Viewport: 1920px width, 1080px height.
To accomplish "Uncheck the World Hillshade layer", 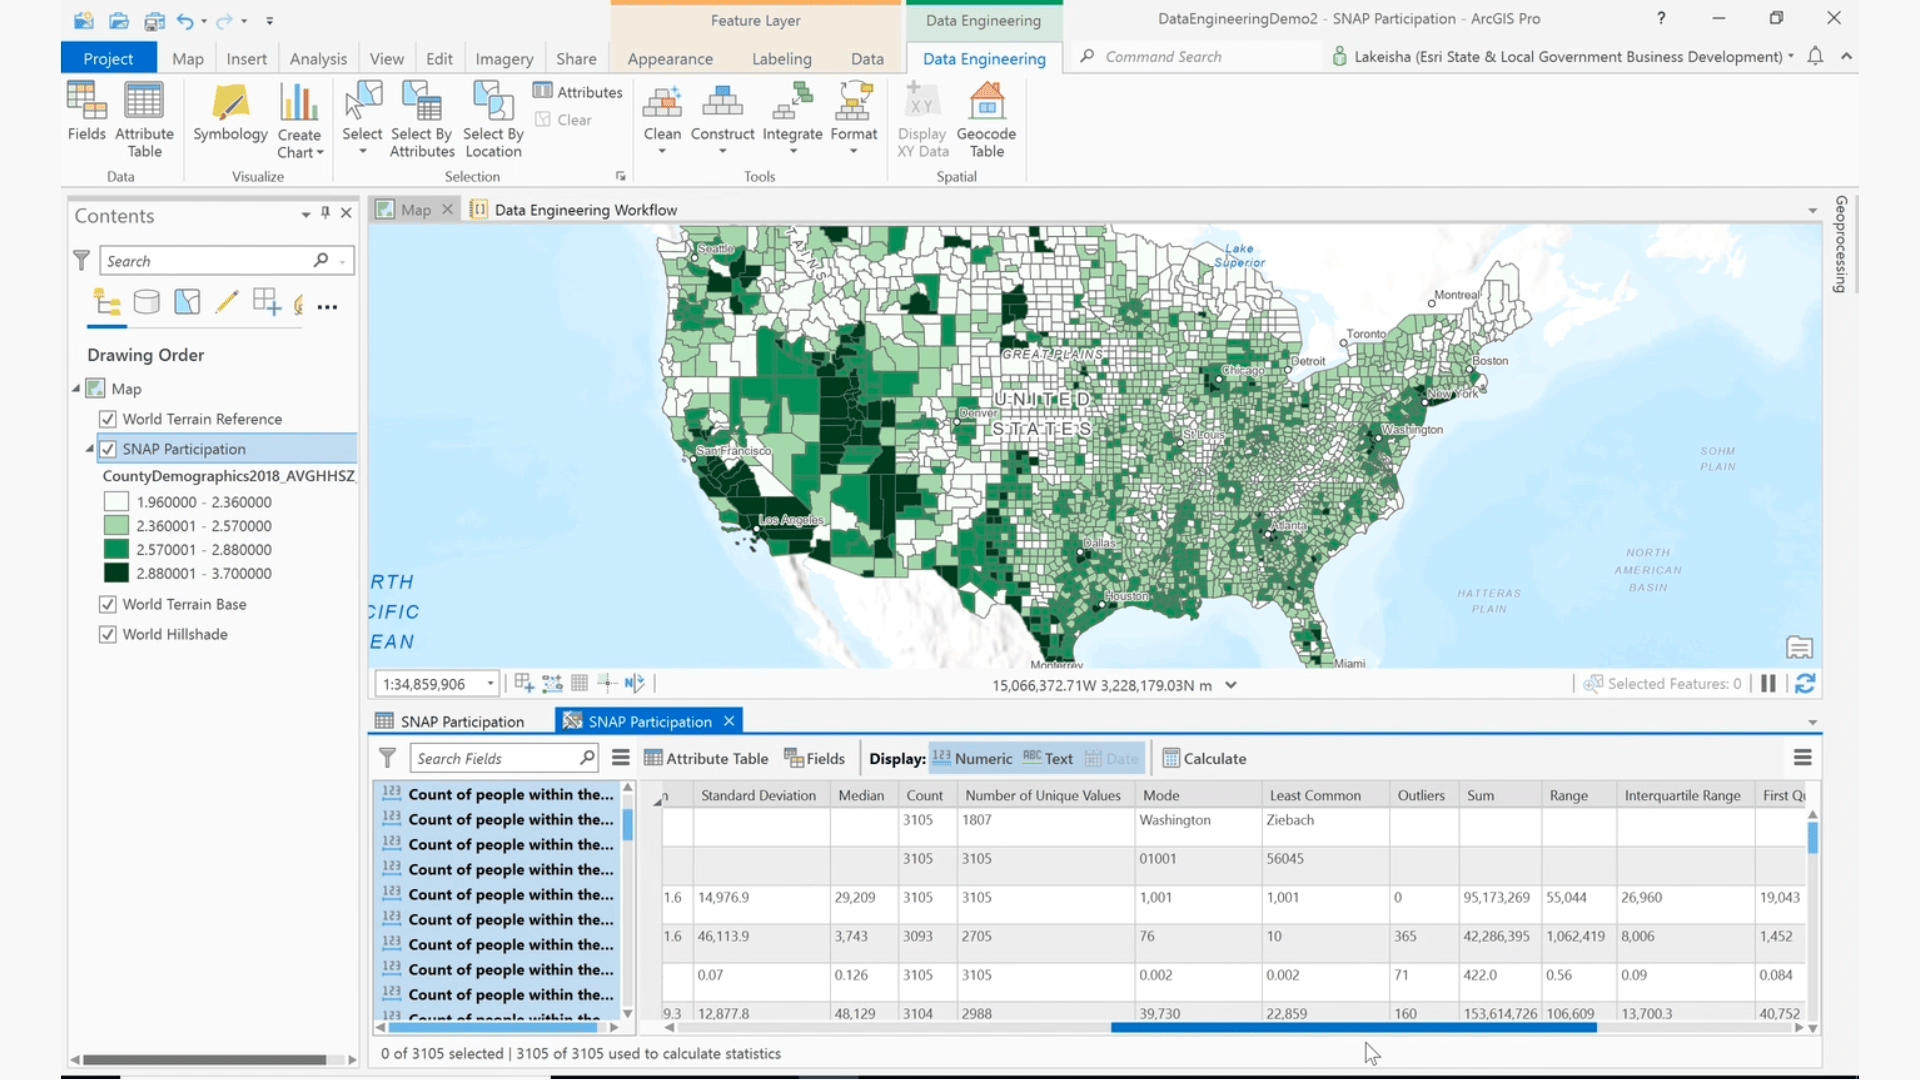I will (x=108, y=634).
